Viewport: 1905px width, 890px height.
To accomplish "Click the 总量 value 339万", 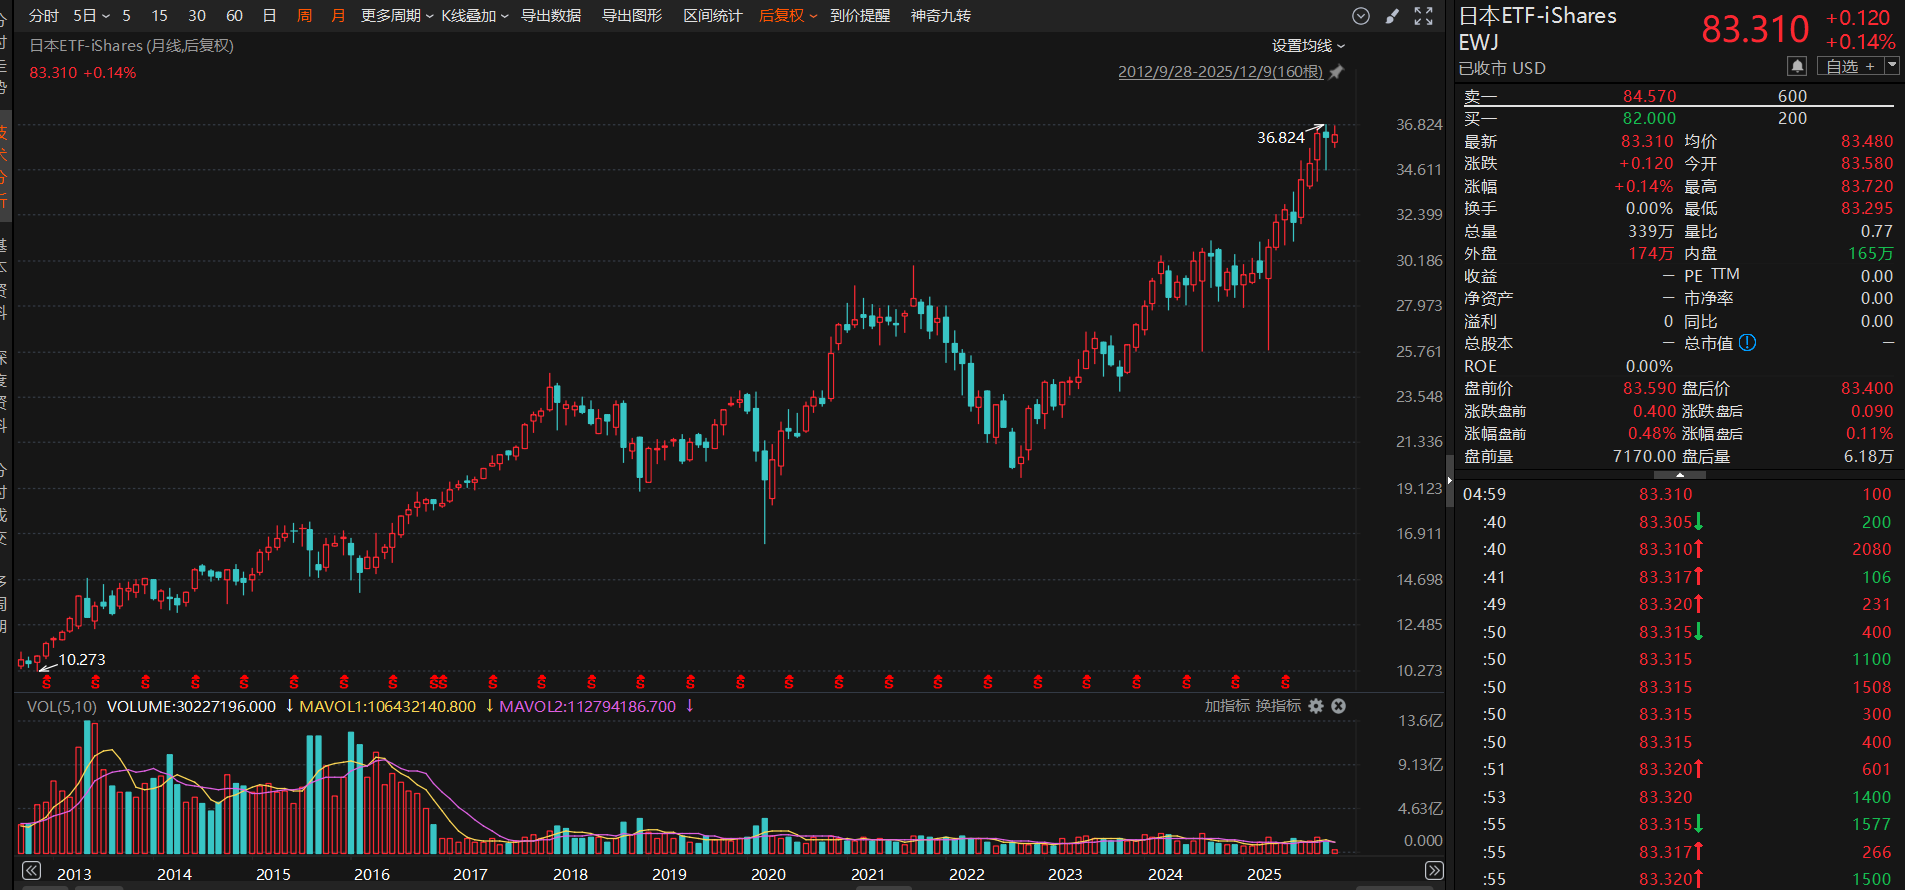I will click(x=1650, y=232).
